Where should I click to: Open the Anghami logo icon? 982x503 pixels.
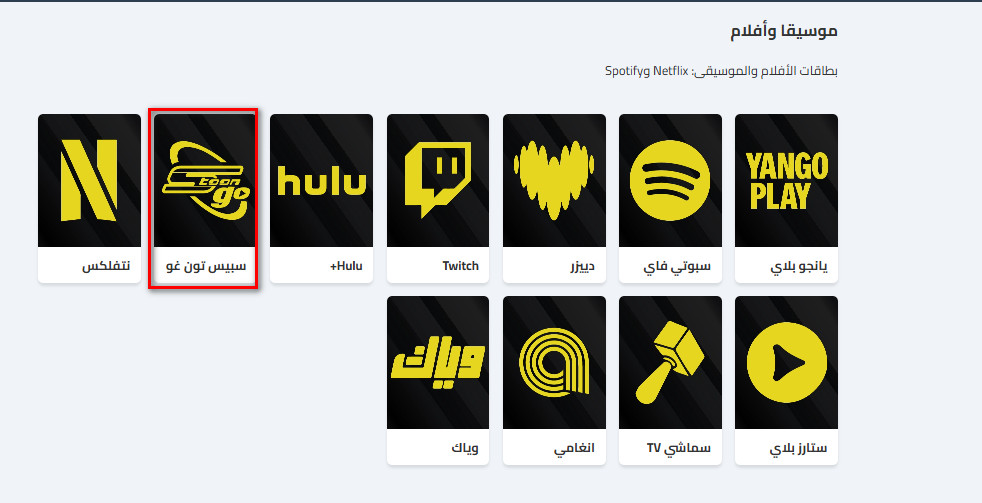(x=554, y=363)
